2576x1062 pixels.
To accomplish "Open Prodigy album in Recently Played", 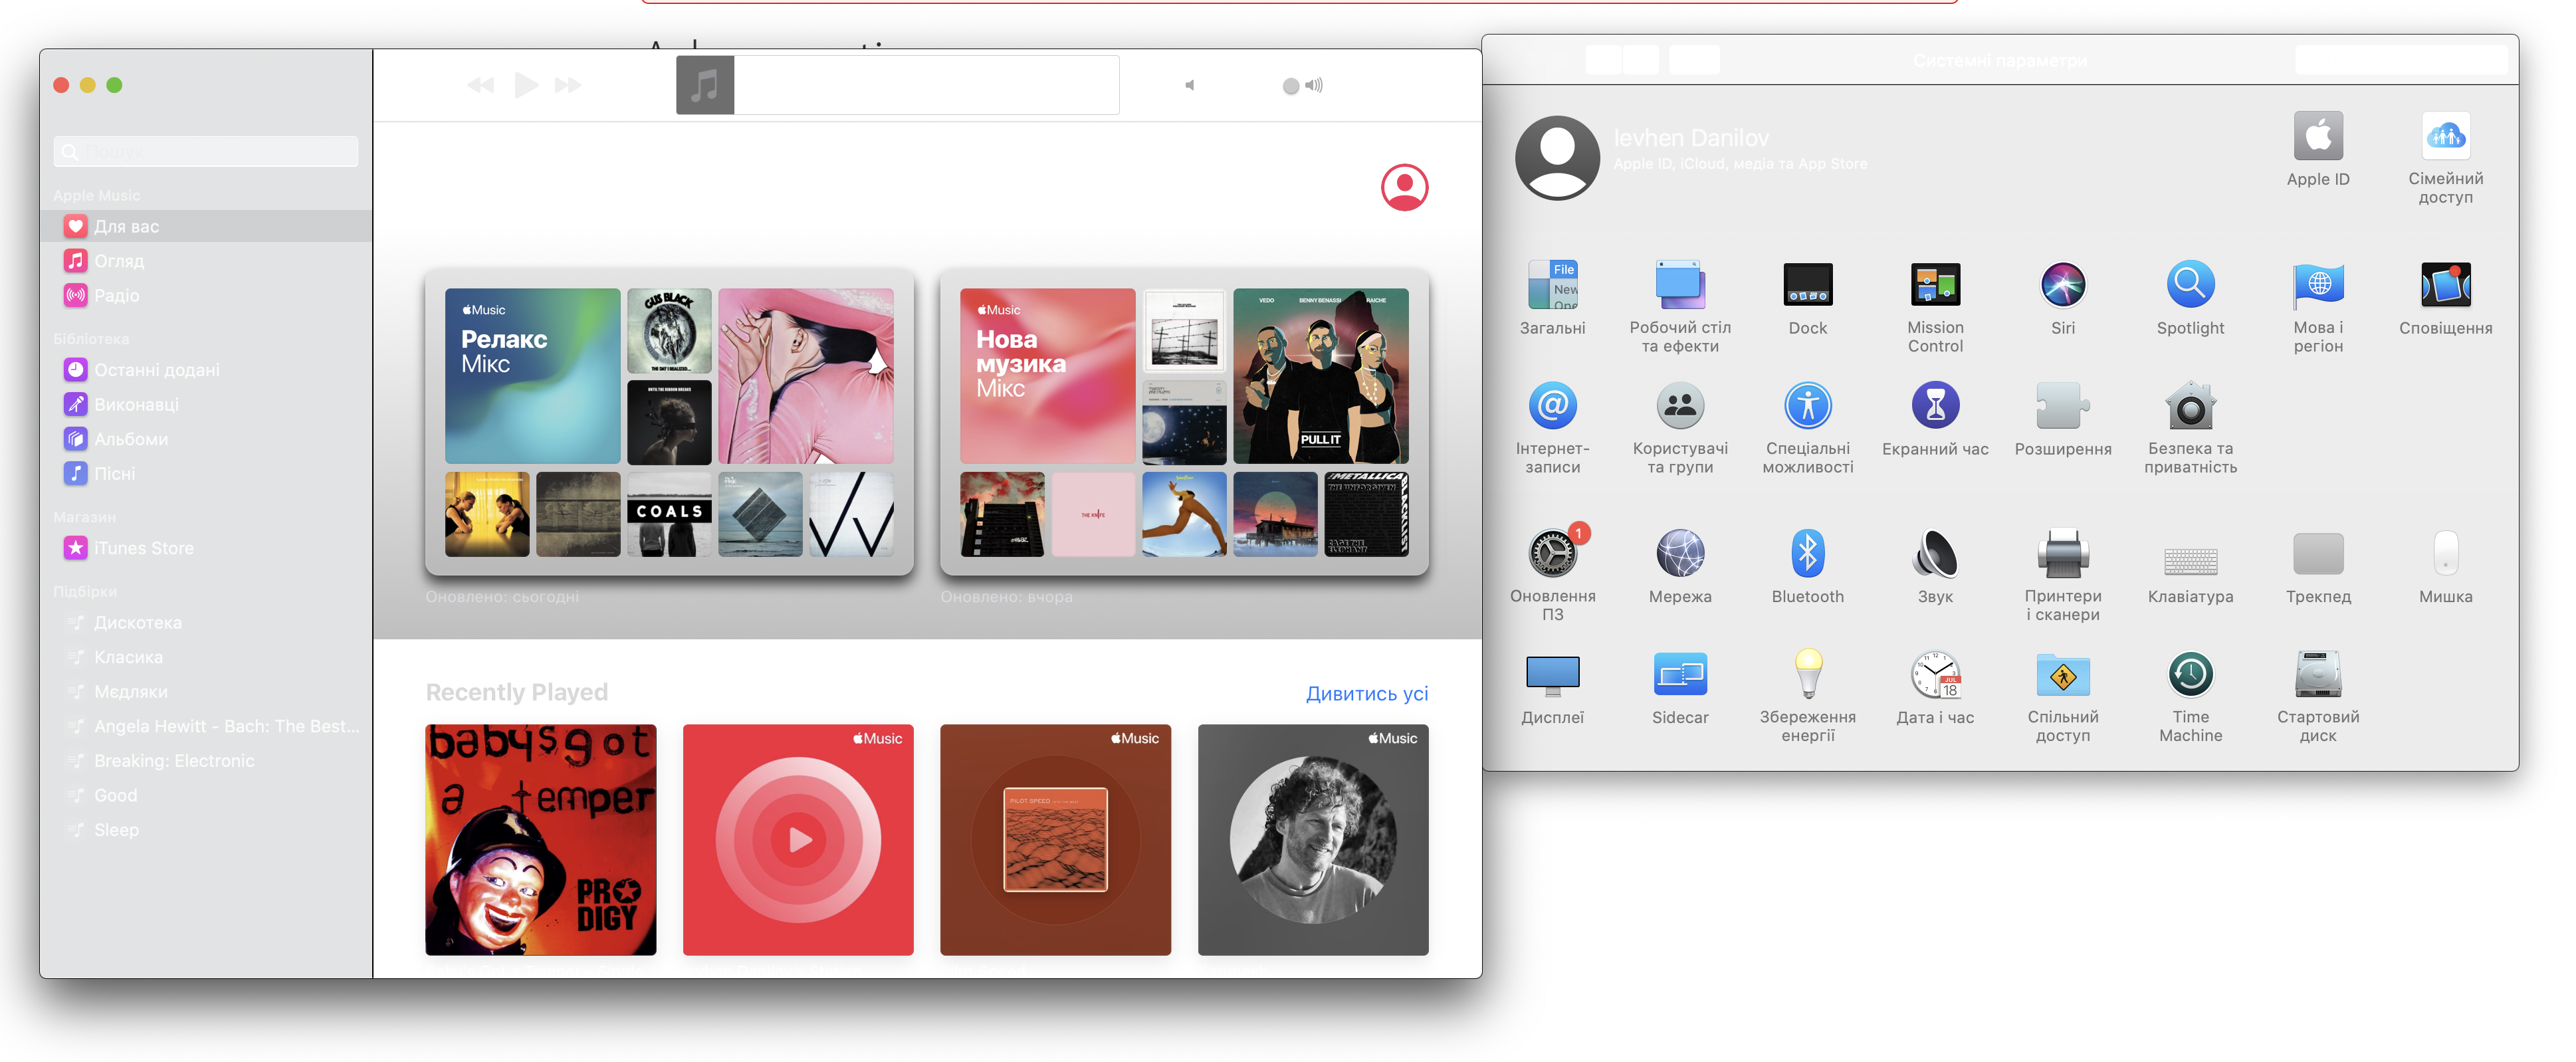I will click(540, 839).
